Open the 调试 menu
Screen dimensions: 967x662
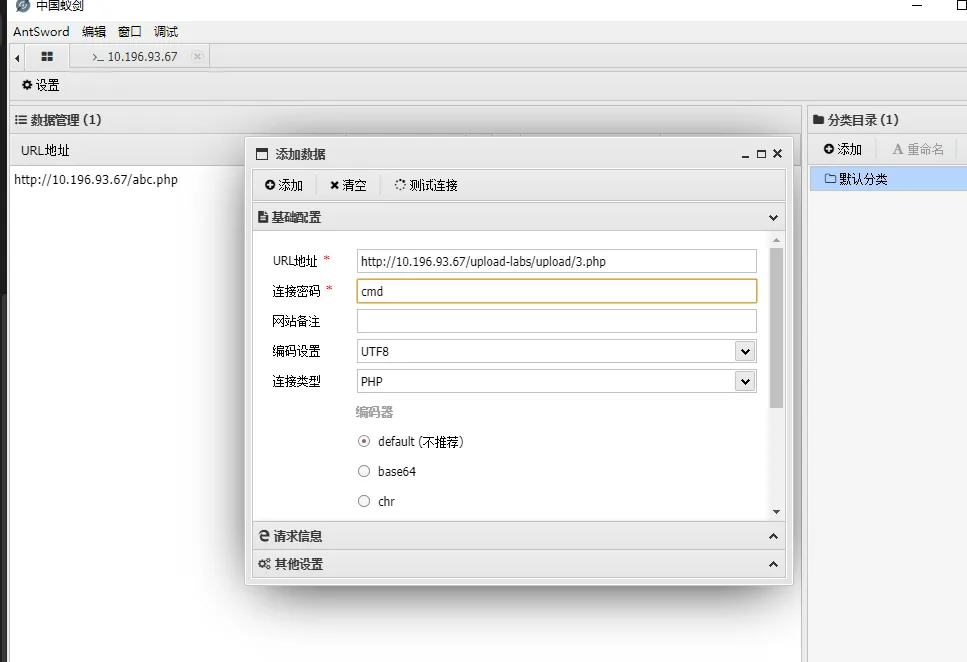pos(166,31)
